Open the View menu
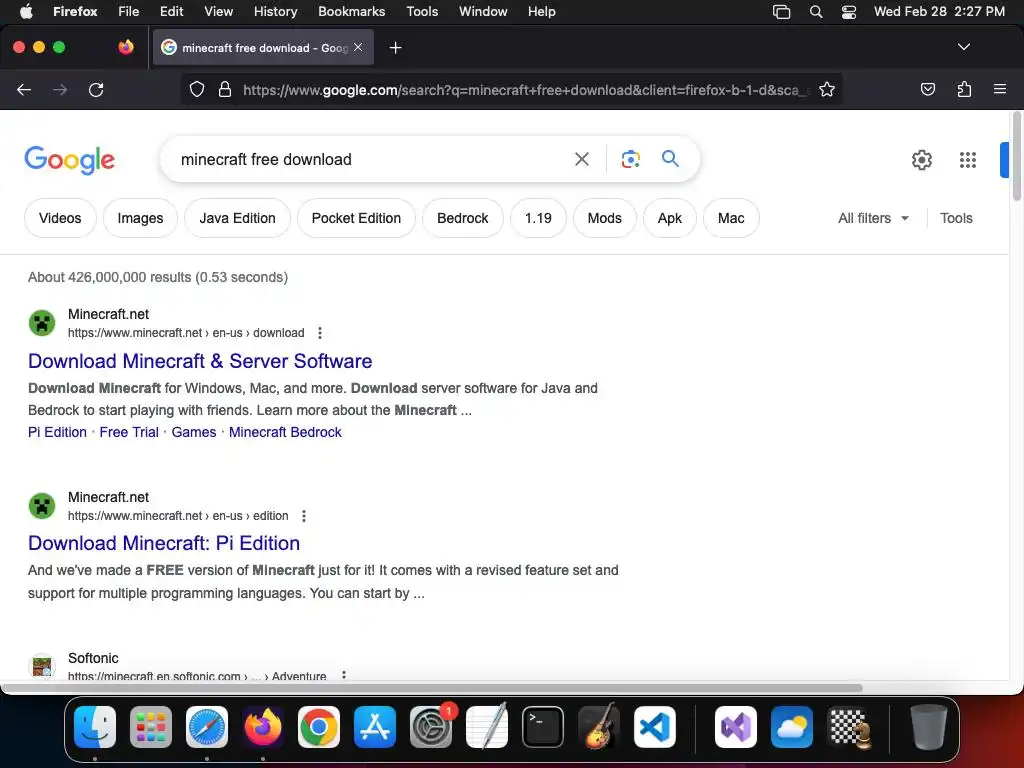 pyautogui.click(x=218, y=11)
